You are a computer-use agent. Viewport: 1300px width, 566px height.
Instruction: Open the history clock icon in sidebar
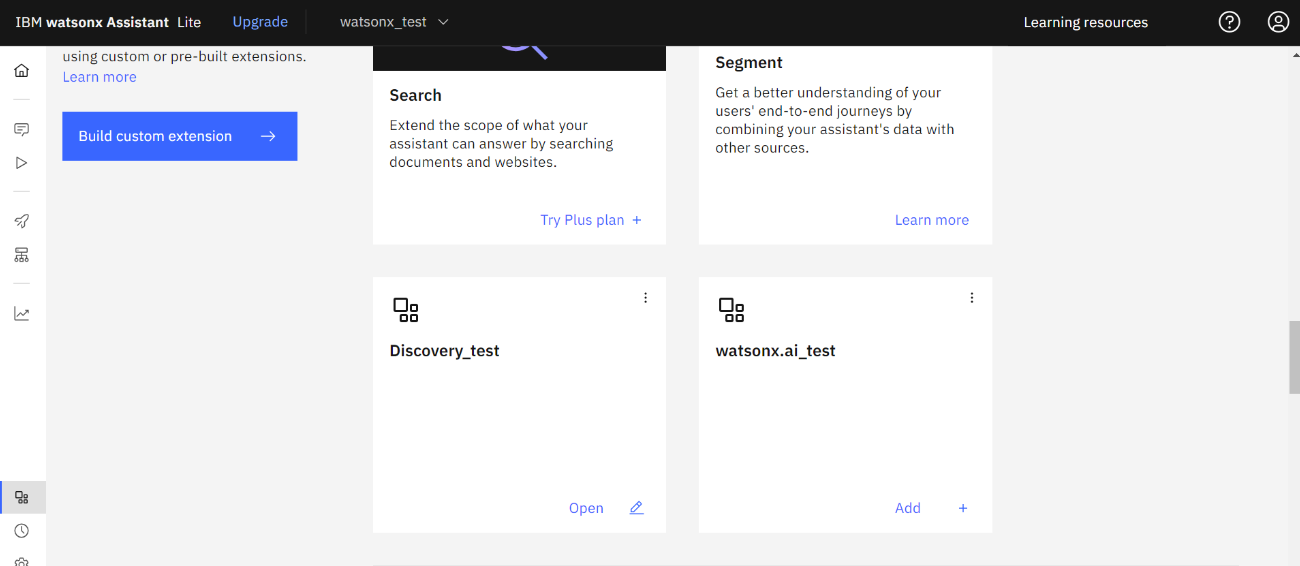pos(21,531)
